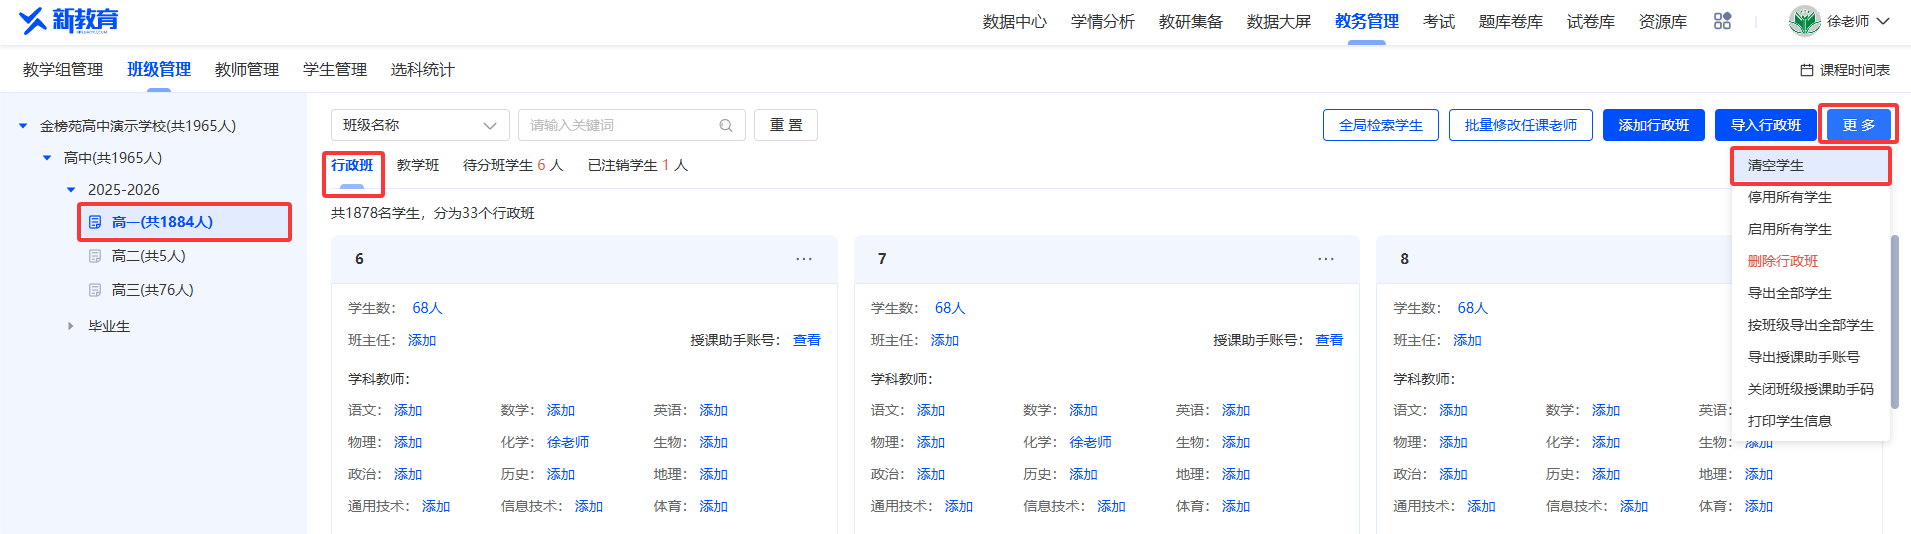Collapse the 高中(共1965人) tree node
This screenshot has width=1911, height=534.
tap(47, 158)
